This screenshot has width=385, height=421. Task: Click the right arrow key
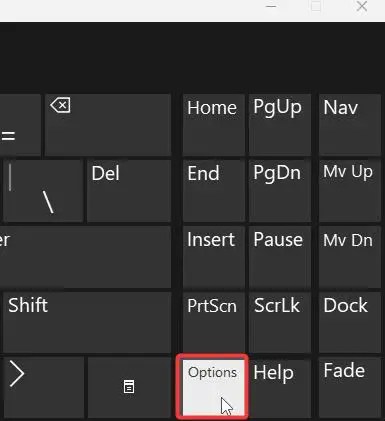click(43, 387)
